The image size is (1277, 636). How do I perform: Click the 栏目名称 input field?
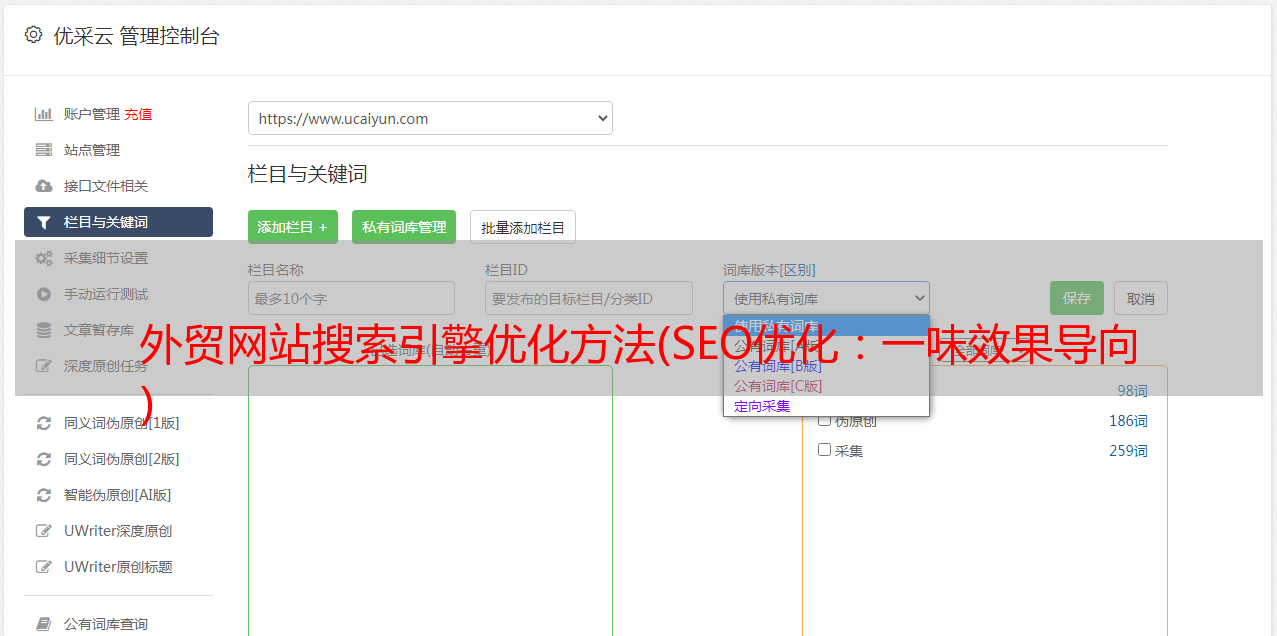[x=351, y=298]
